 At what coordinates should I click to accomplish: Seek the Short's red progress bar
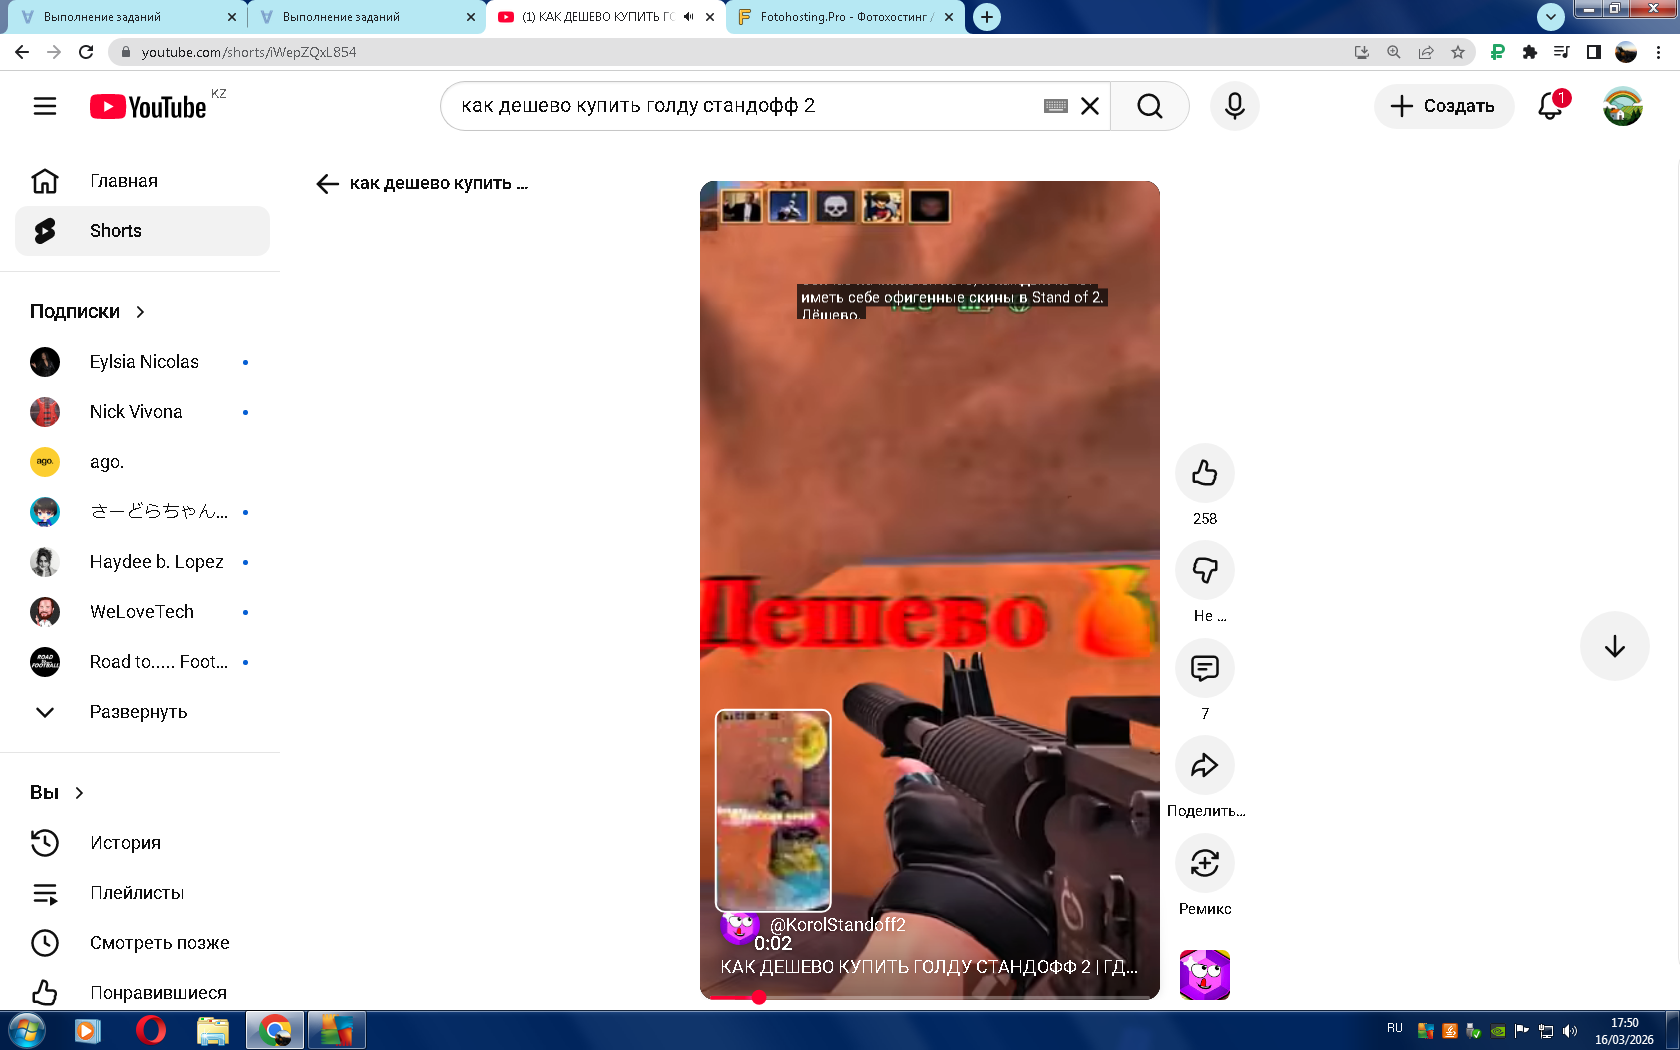click(930, 997)
